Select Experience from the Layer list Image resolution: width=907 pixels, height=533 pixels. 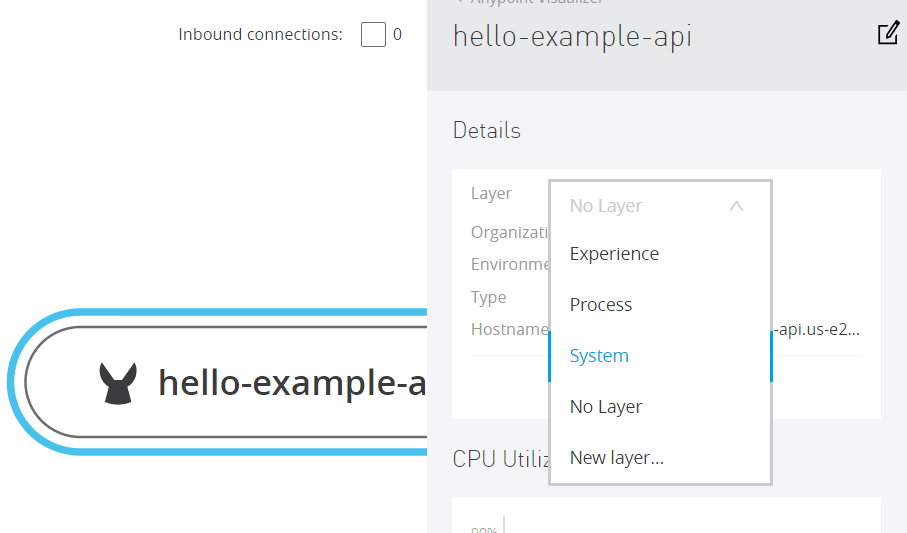click(x=660, y=253)
